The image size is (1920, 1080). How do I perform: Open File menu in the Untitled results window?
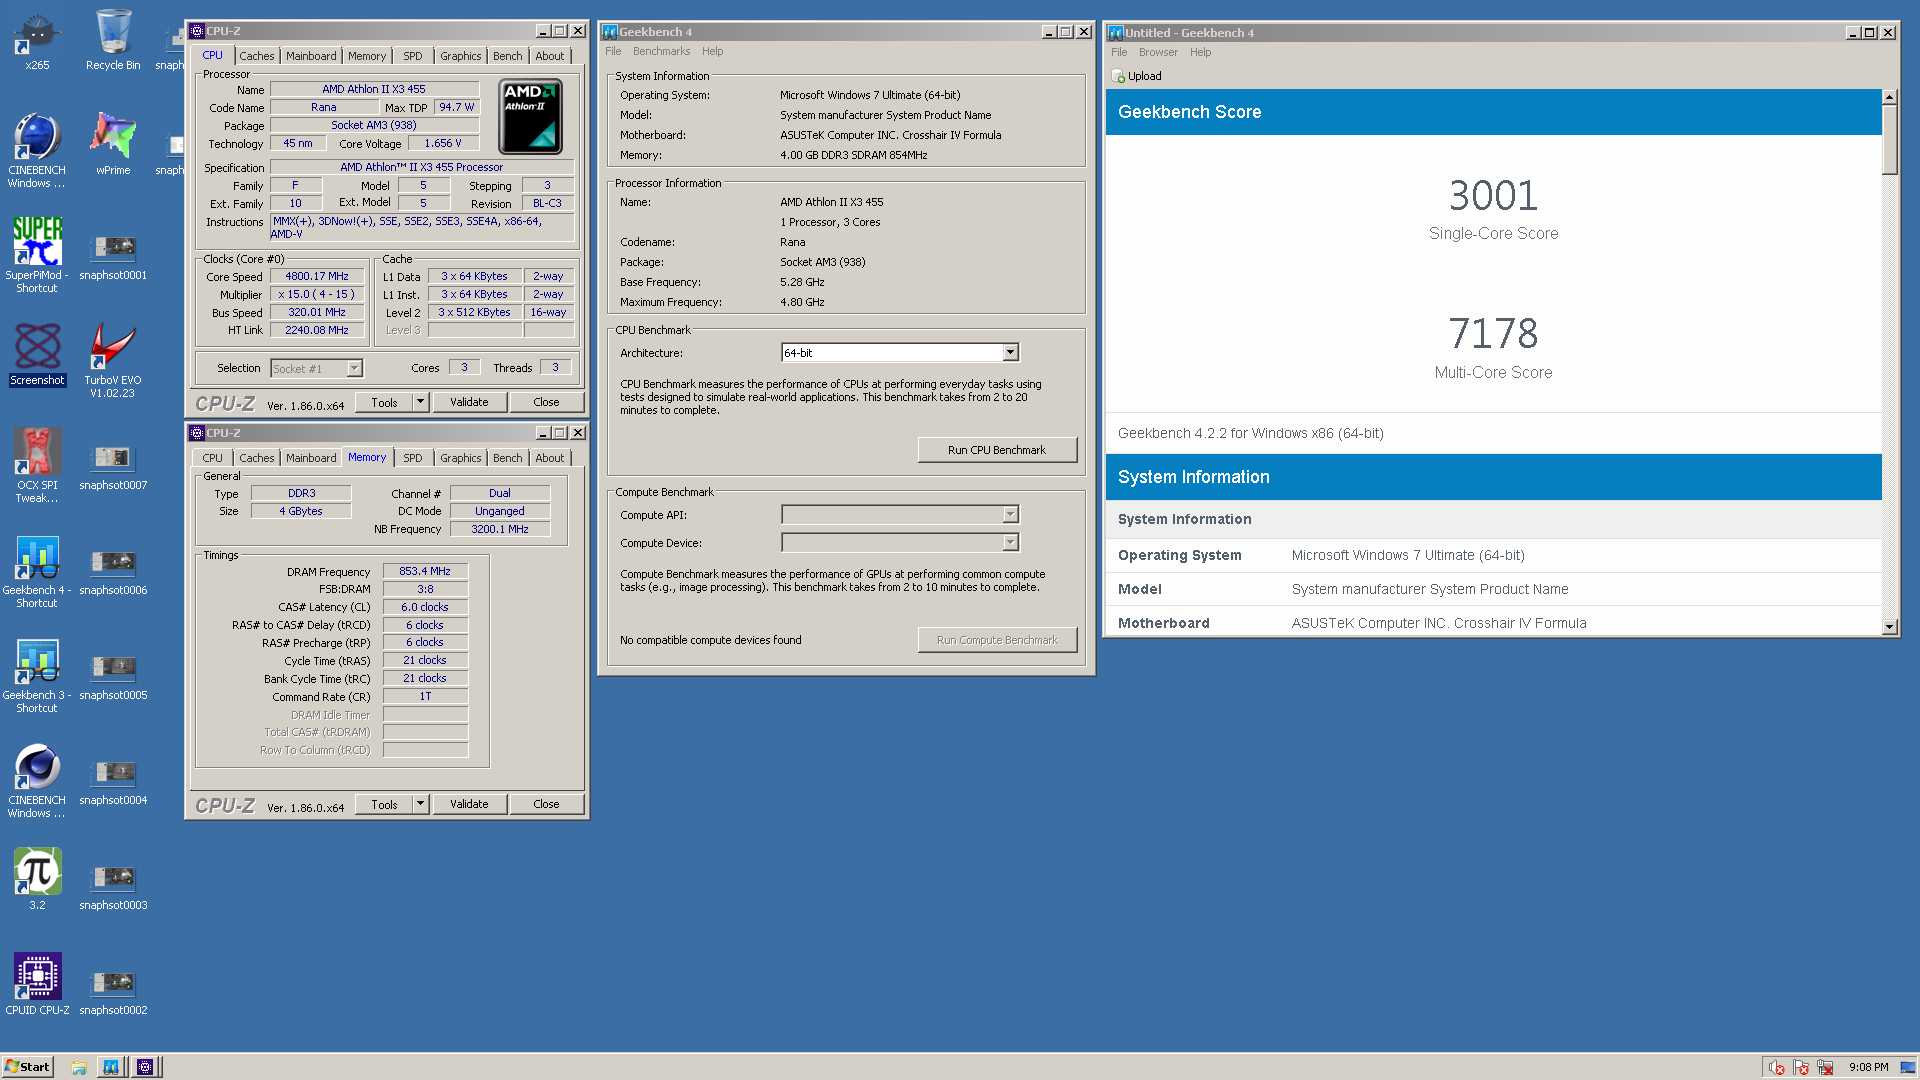pos(1119,52)
